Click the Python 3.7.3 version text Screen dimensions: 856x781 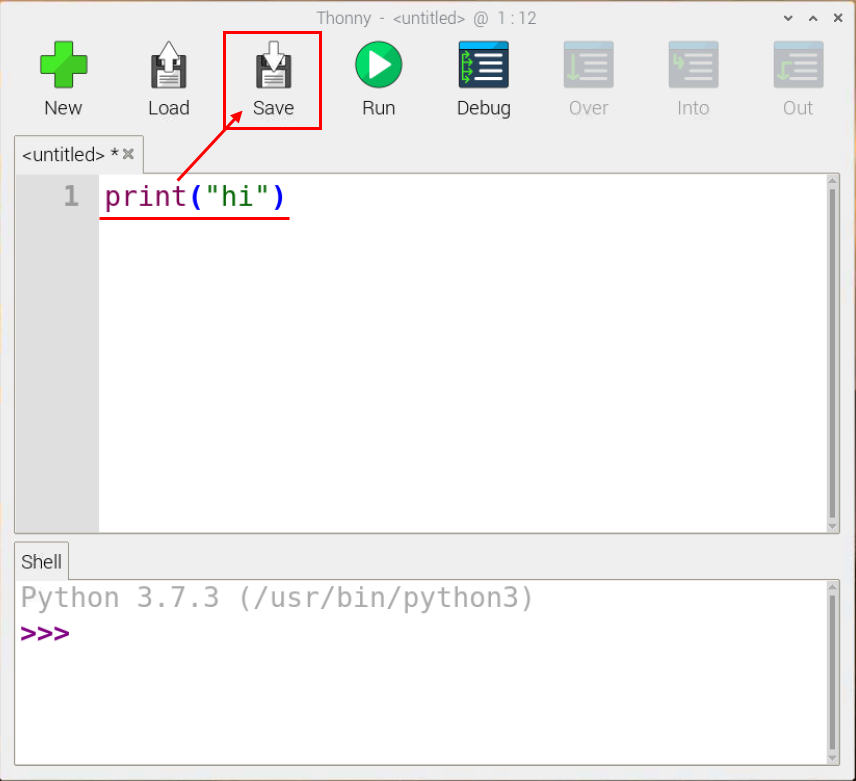(276, 598)
